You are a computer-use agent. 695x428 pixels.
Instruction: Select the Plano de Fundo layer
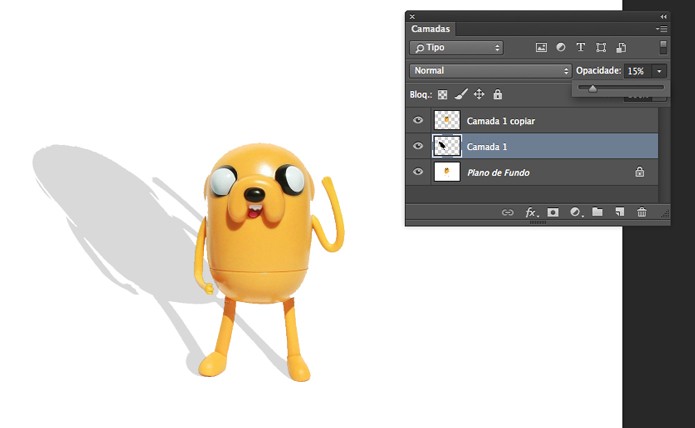[x=532, y=172]
